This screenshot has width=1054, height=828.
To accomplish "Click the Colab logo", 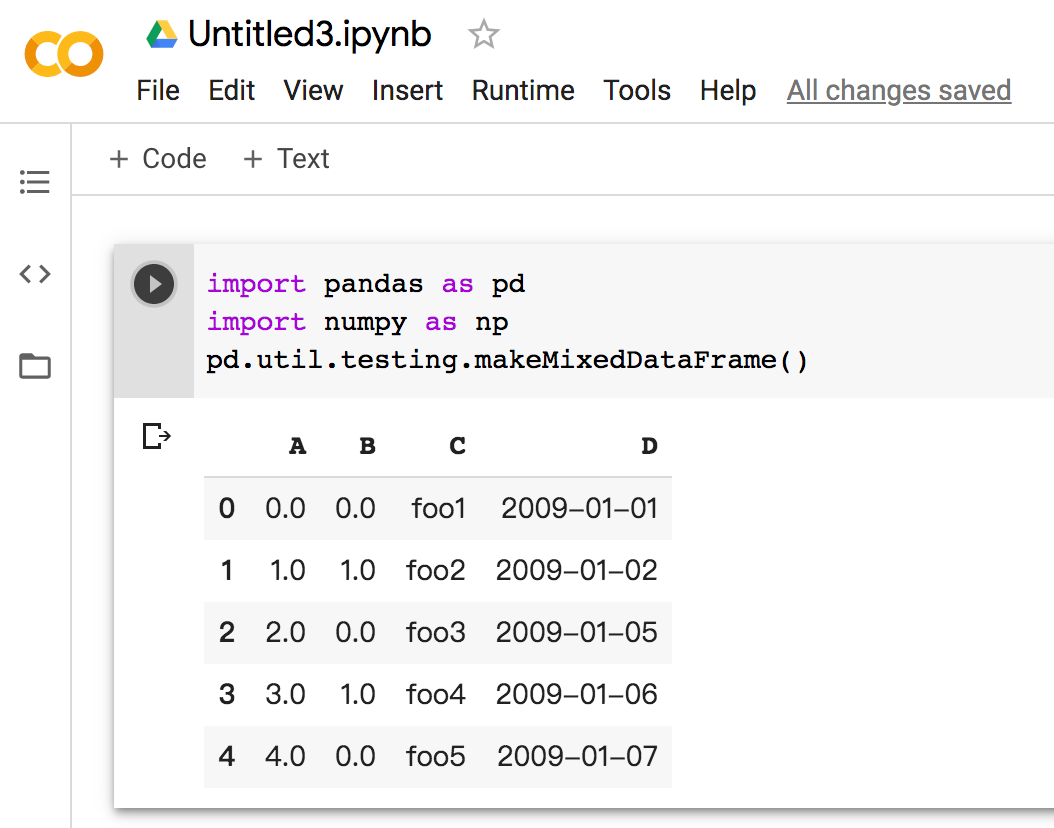I will pos(64,54).
